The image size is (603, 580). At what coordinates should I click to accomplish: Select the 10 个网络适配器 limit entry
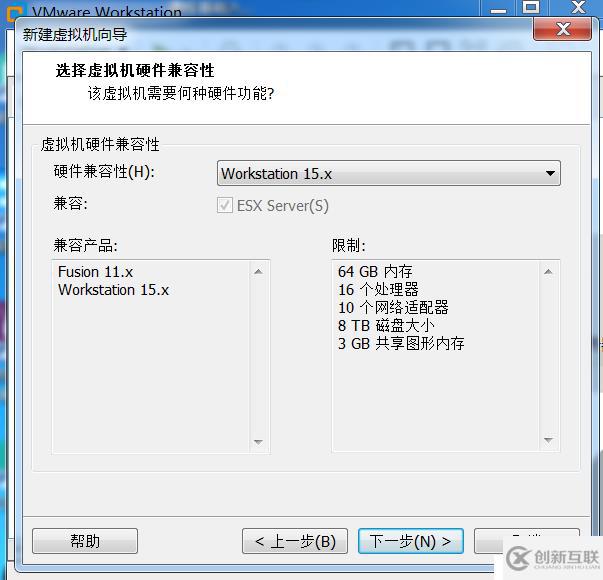pos(393,307)
